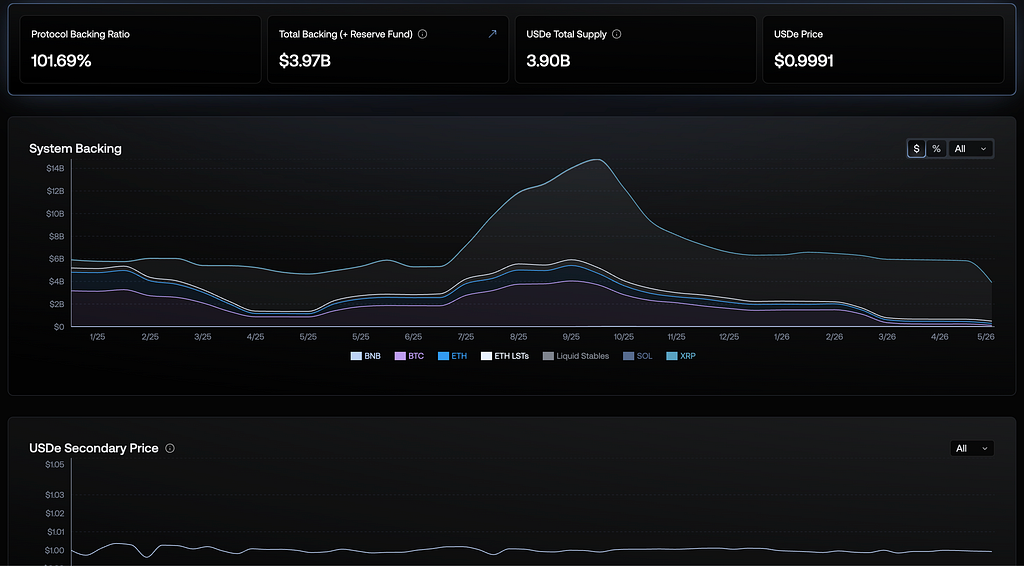
Task: Click the $1.00 price axis label
Action: tap(54, 550)
